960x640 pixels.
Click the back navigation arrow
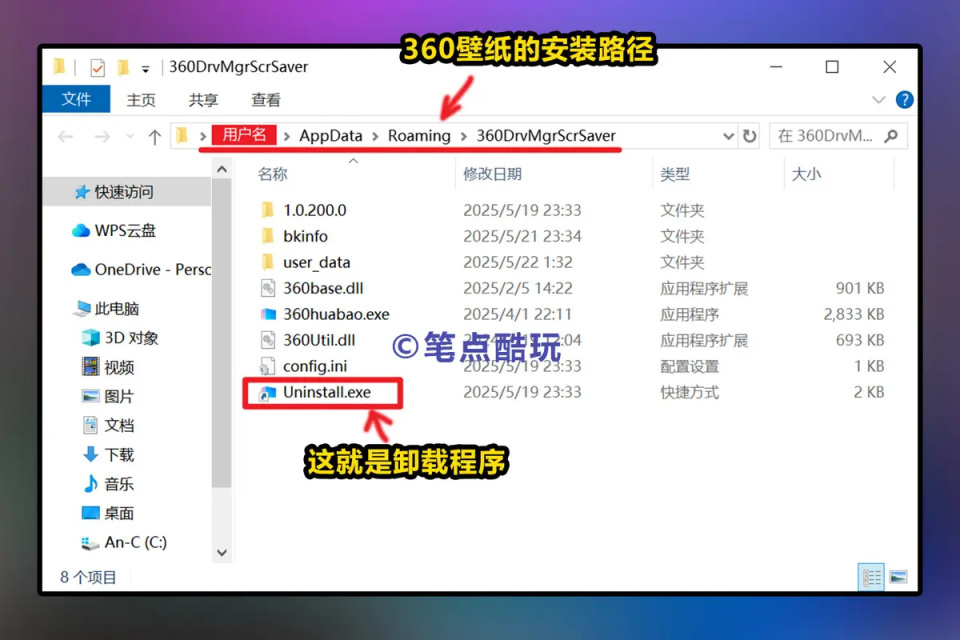(66, 136)
